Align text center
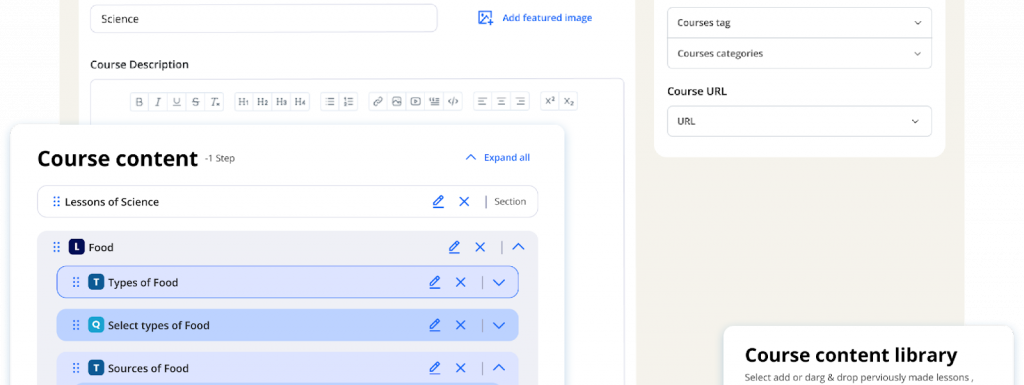The height and width of the screenshot is (385, 1024). click(x=502, y=102)
